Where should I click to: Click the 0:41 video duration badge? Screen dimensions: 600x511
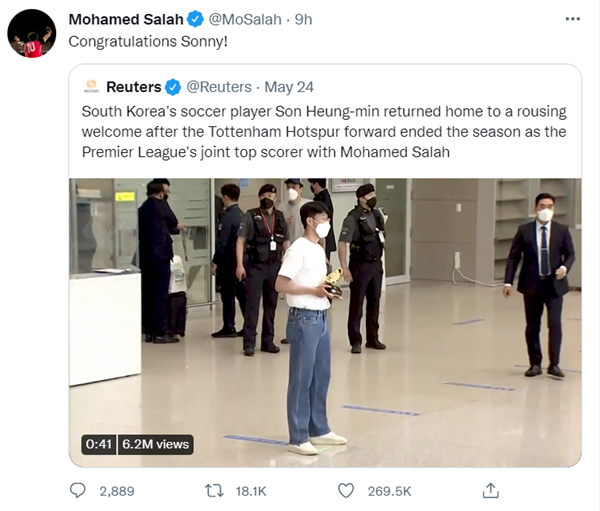pos(98,444)
